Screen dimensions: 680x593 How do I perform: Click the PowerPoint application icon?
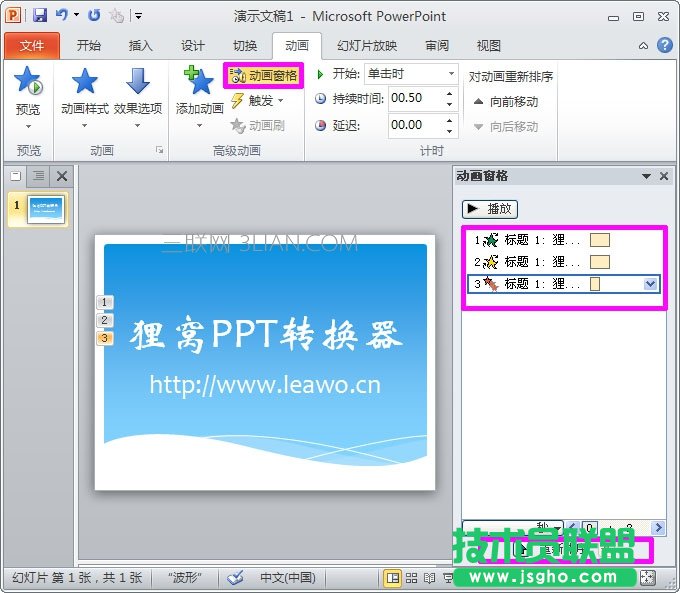tap(13, 16)
